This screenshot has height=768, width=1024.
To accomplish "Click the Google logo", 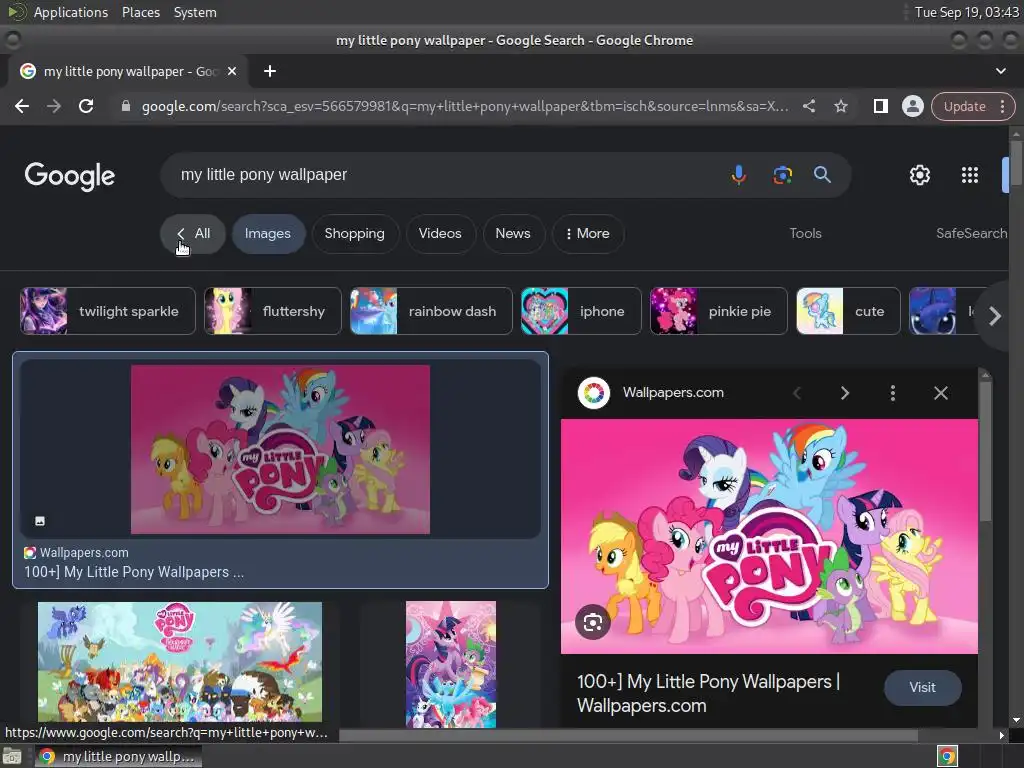I will coord(70,176).
